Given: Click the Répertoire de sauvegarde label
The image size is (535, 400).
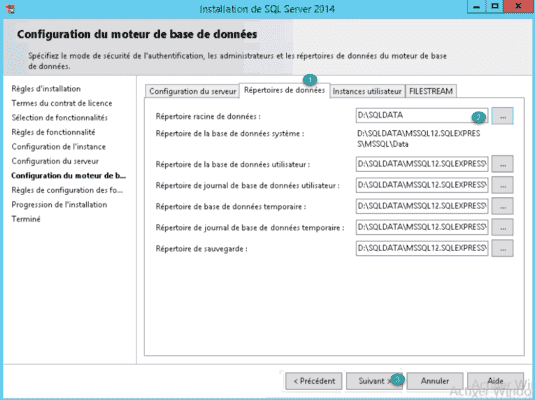Looking at the screenshot, I should tap(201, 249).
